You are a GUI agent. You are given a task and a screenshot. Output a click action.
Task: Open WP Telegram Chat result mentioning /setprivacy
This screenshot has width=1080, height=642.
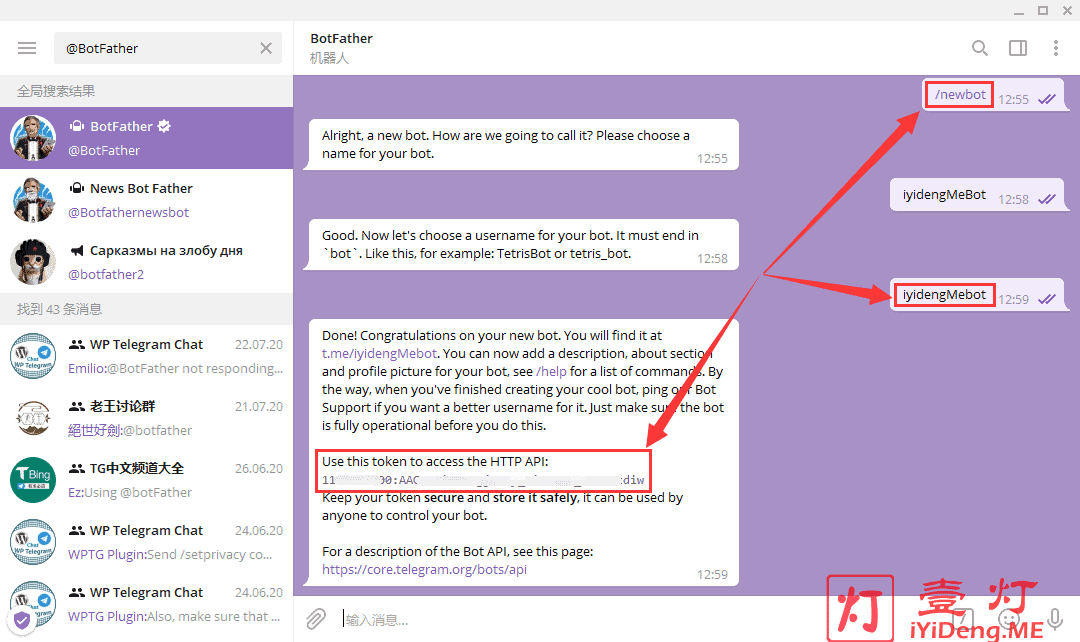click(x=147, y=542)
